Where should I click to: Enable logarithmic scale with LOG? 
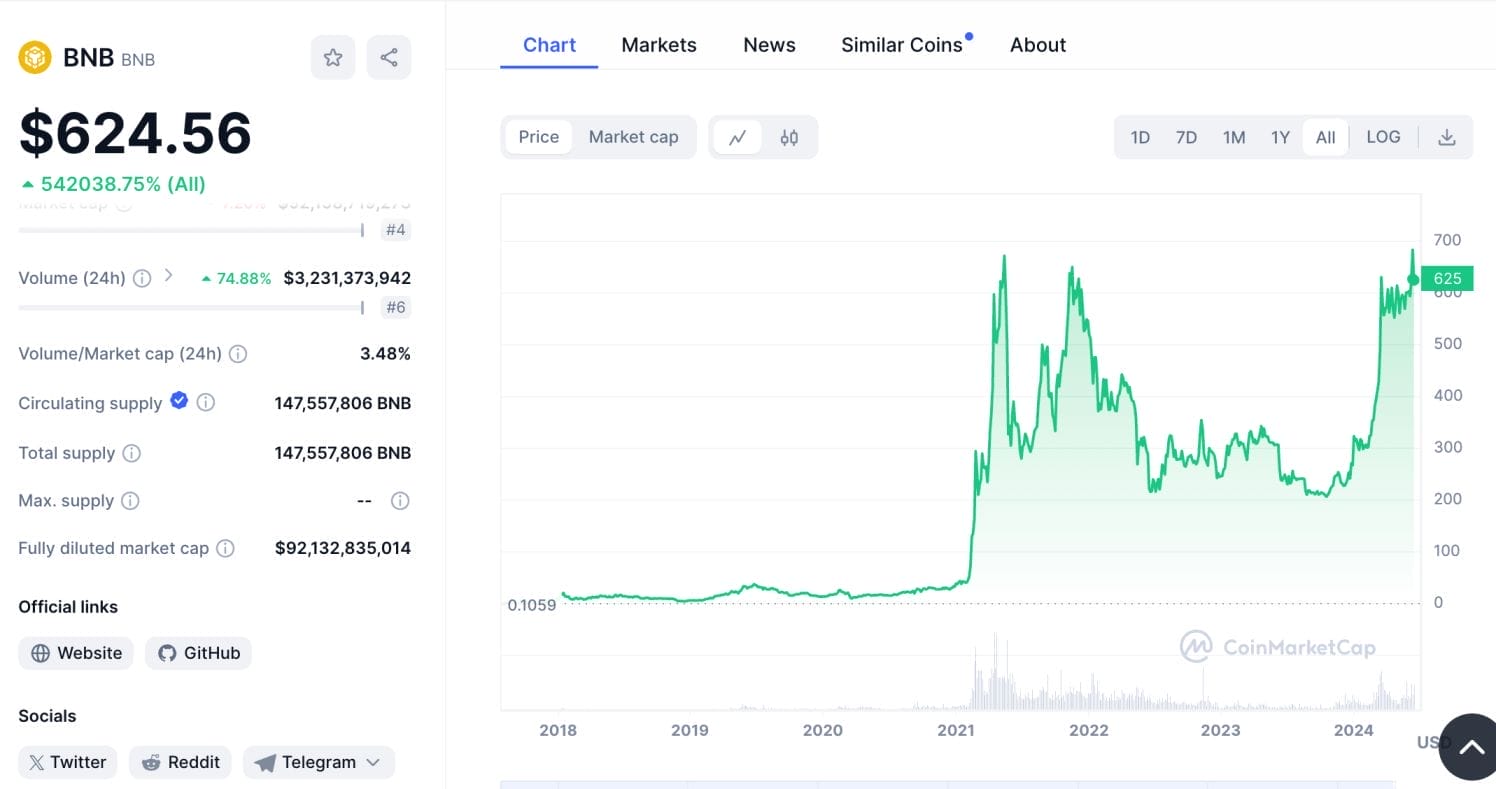(x=1383, y=136)
